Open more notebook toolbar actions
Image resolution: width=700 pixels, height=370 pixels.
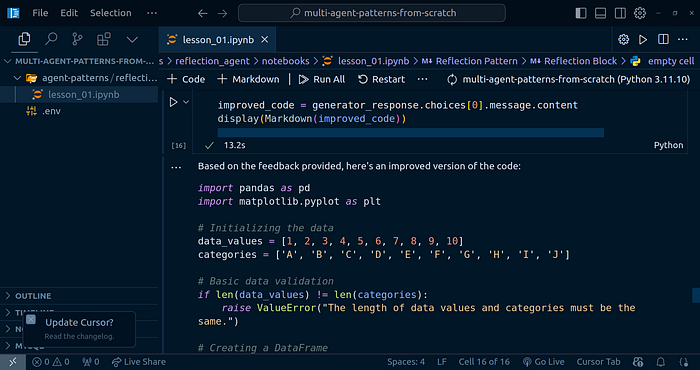point(422,79)
